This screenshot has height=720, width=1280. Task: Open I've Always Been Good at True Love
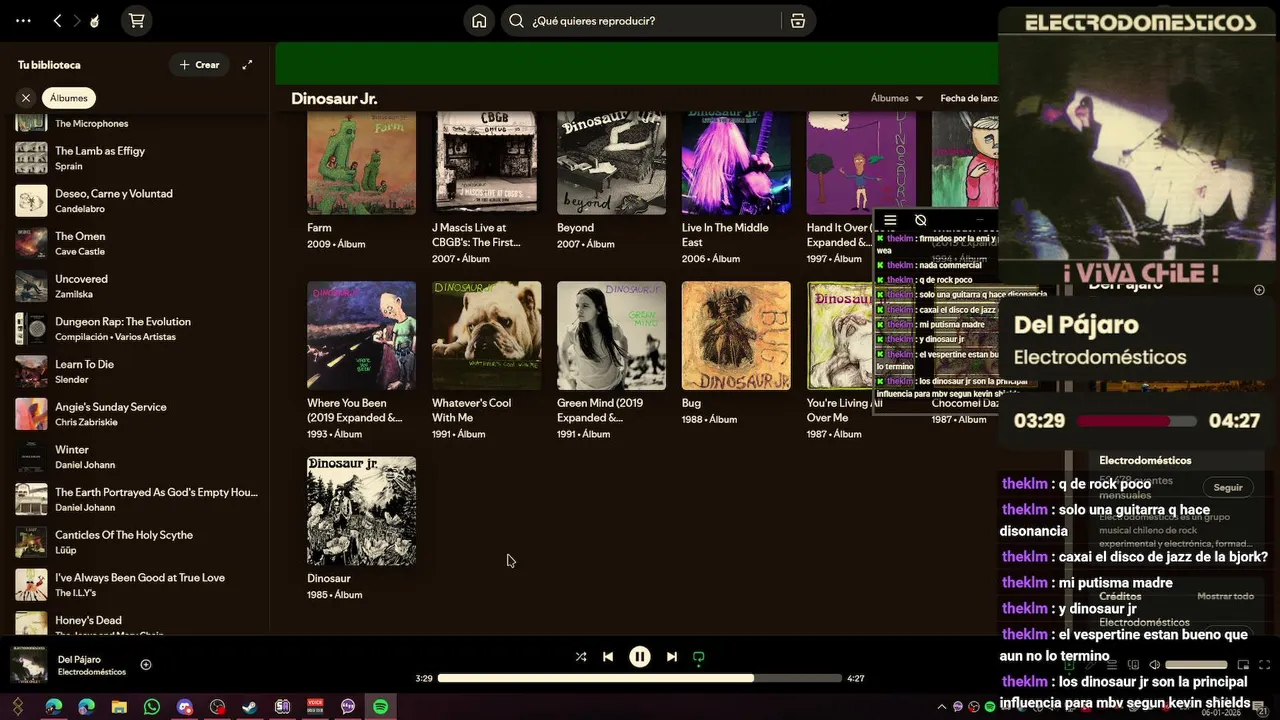point(136,585)
